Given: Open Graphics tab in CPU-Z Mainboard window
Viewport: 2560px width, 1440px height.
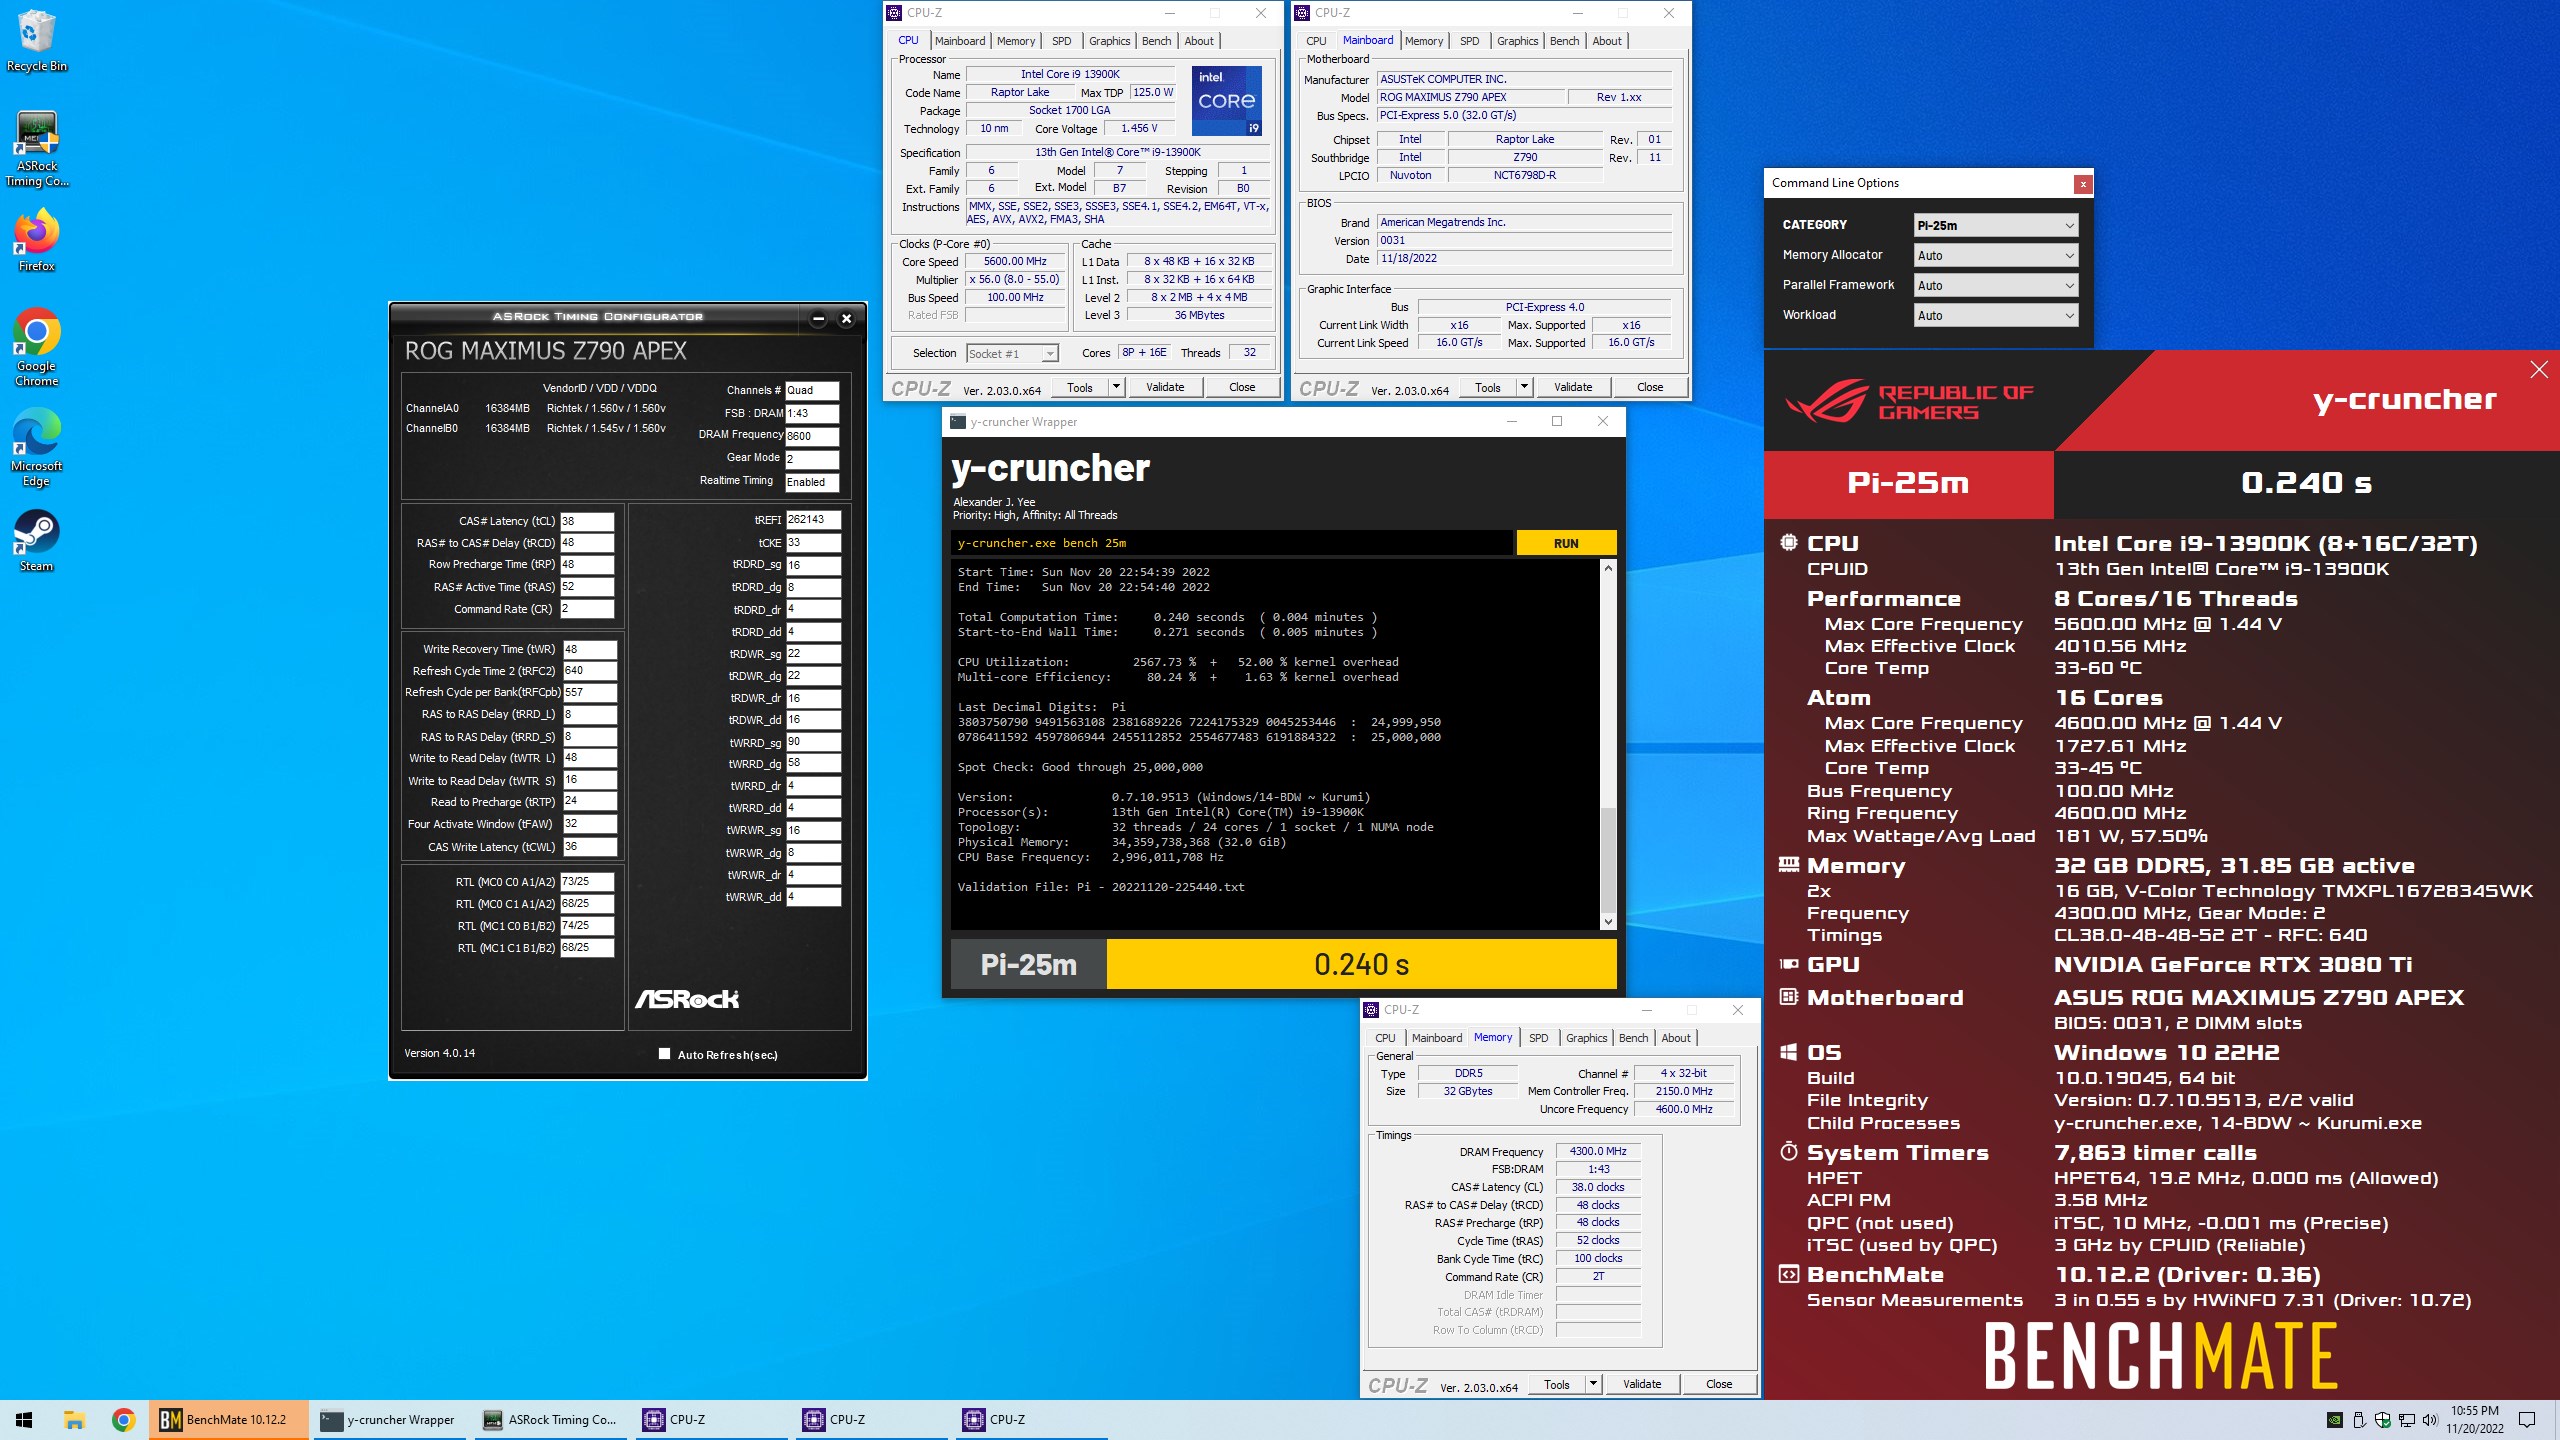Looking at the screenshot, I should coord(1517,41).
